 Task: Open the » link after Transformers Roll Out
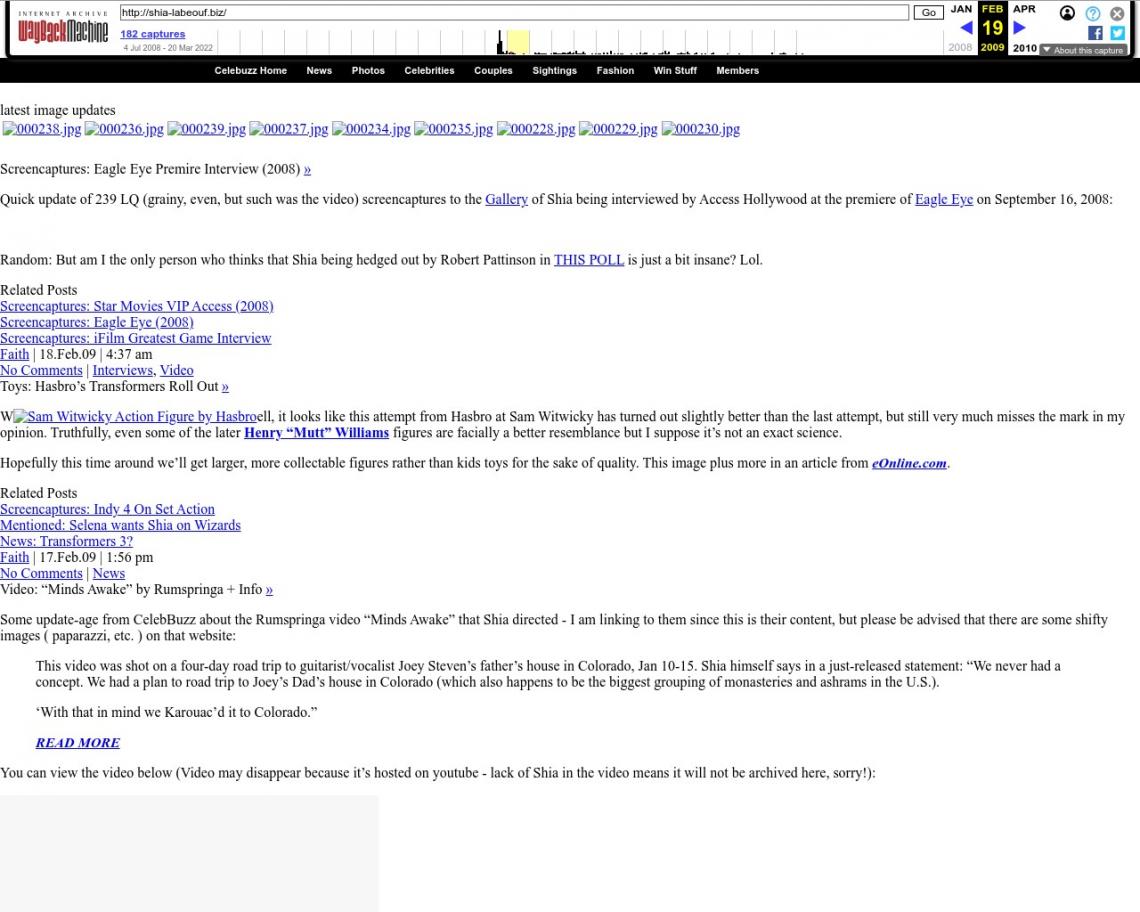[x=225, y=387]
